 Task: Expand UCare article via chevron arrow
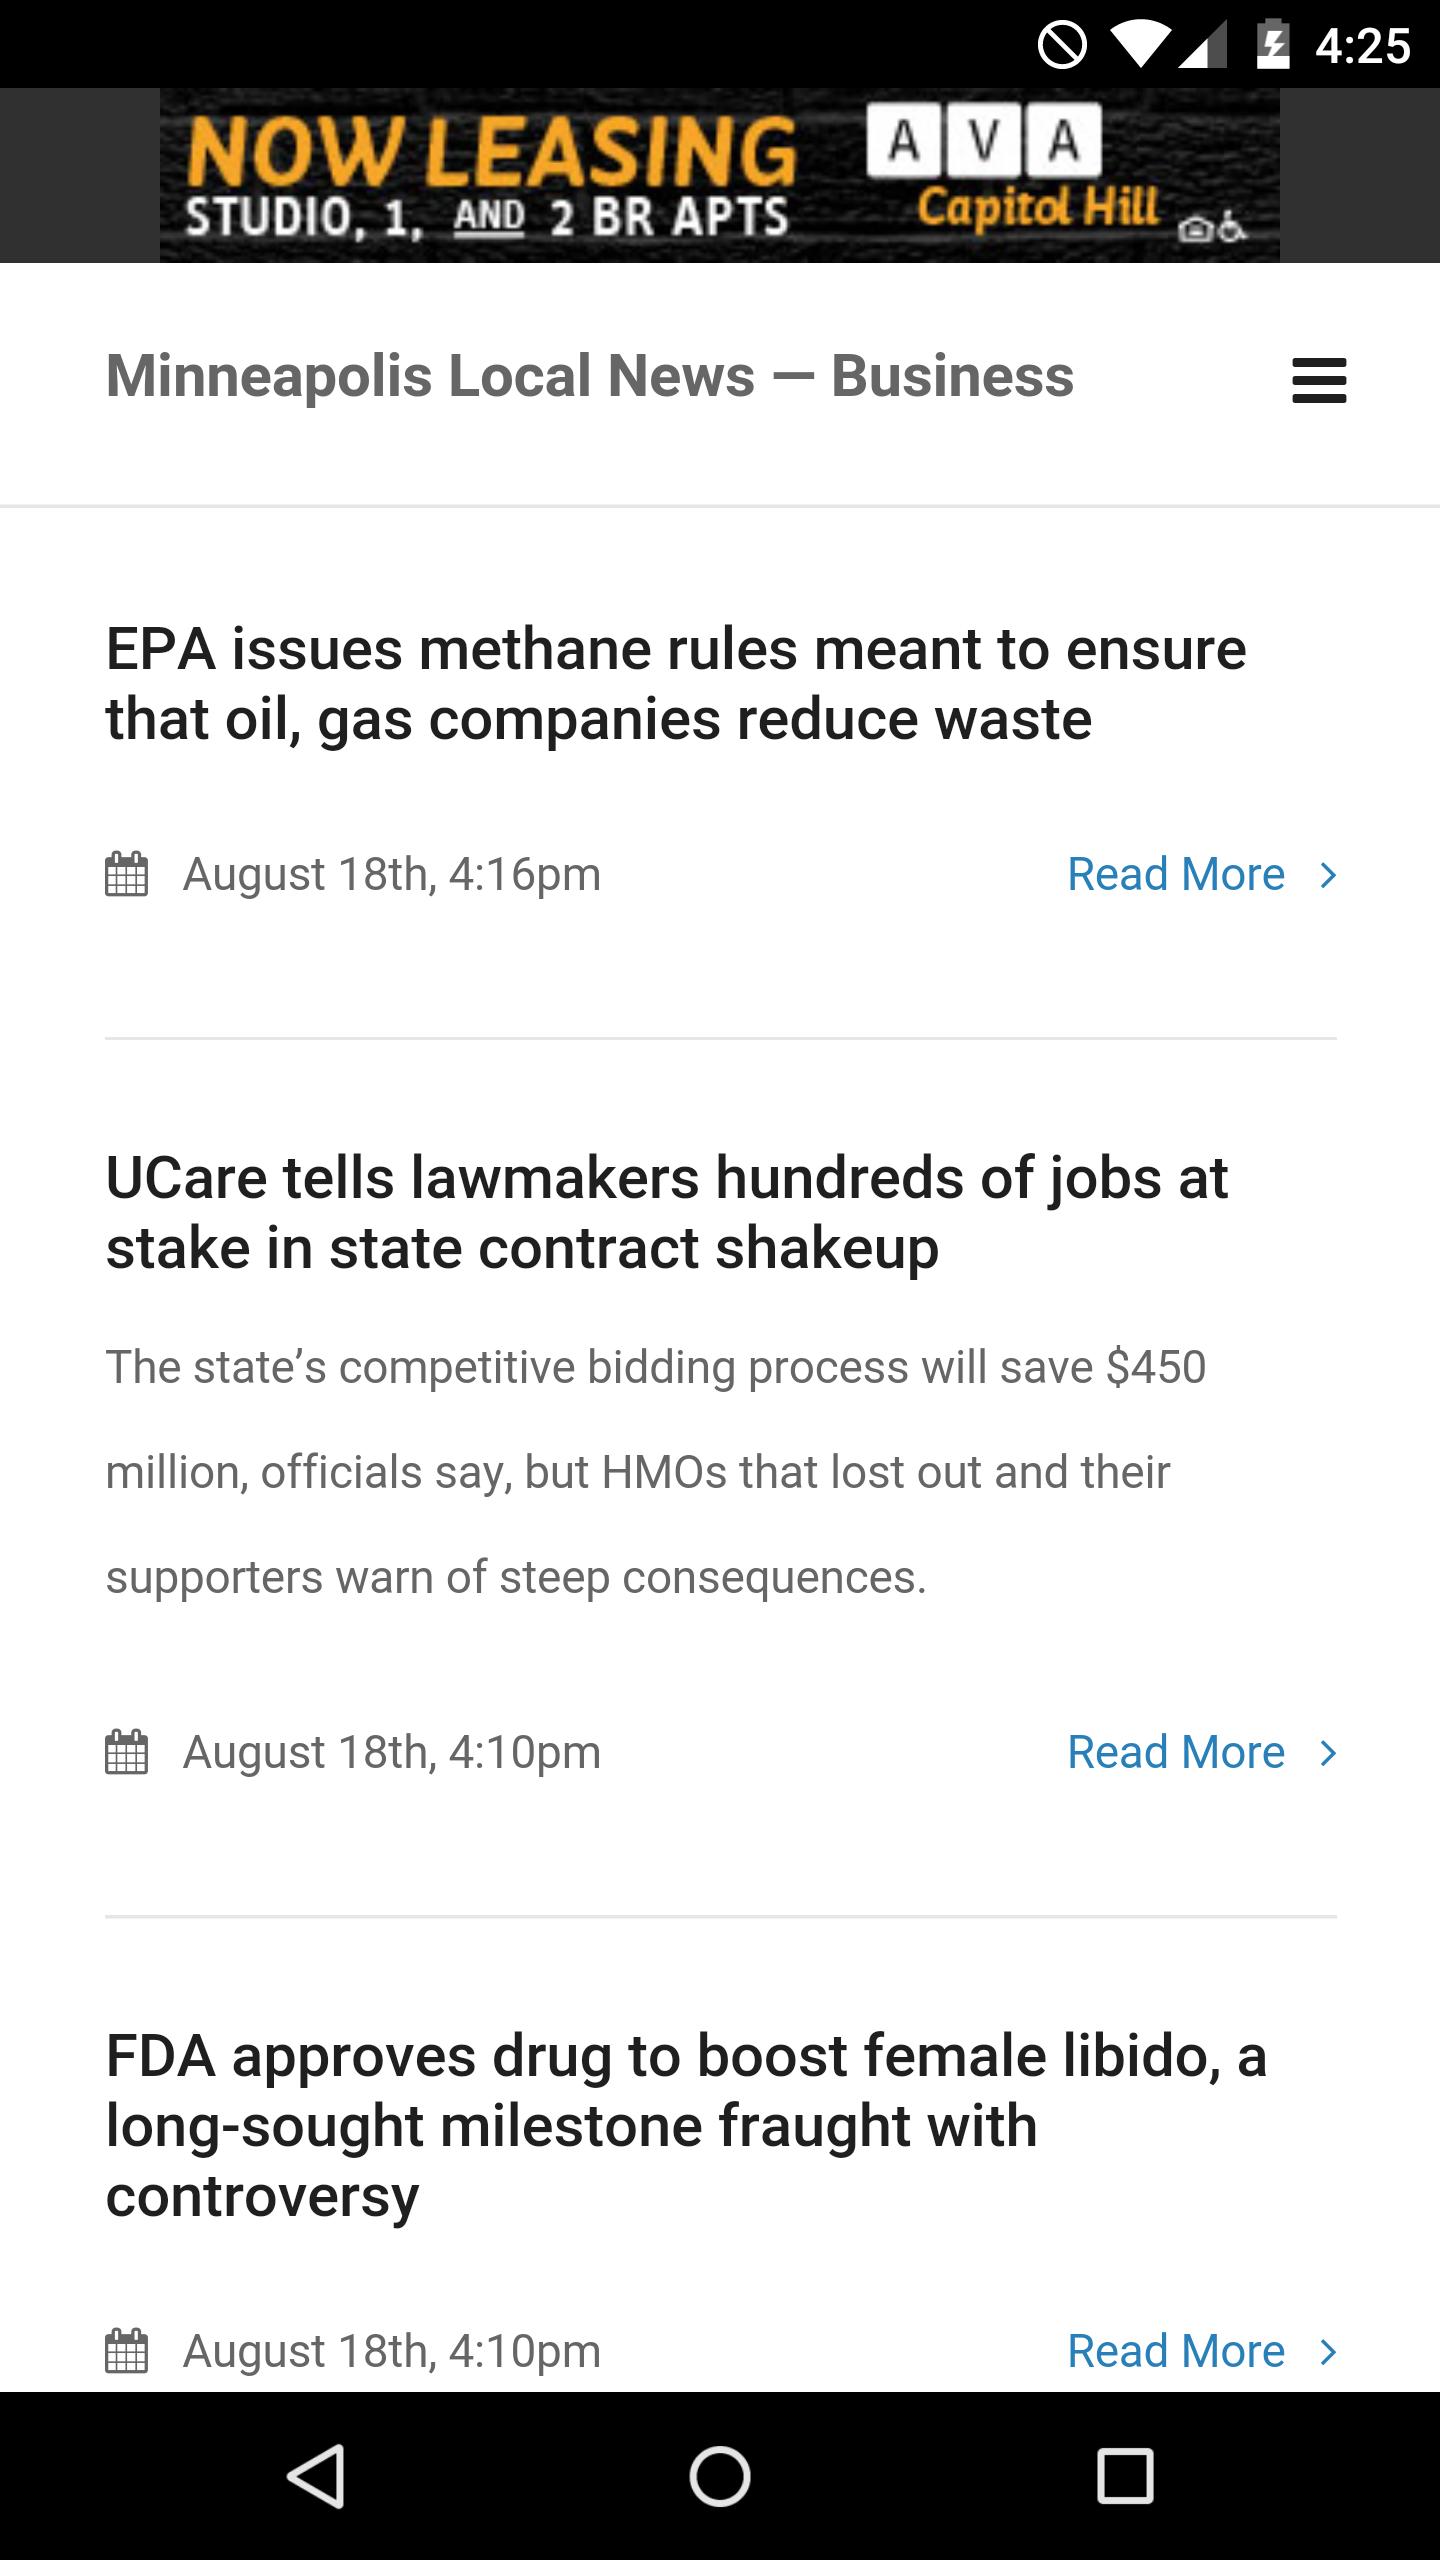[1328, 1753]
